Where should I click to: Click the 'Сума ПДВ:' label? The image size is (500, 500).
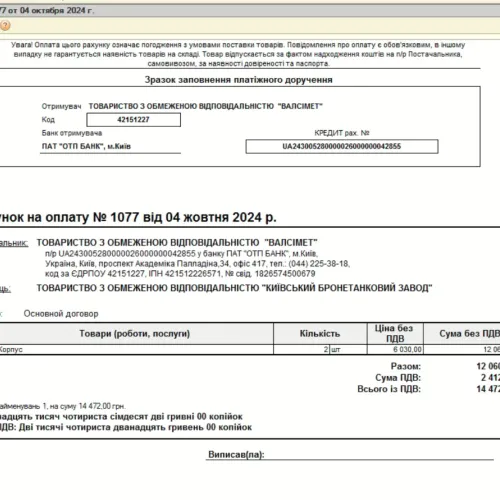click(398, 378)
